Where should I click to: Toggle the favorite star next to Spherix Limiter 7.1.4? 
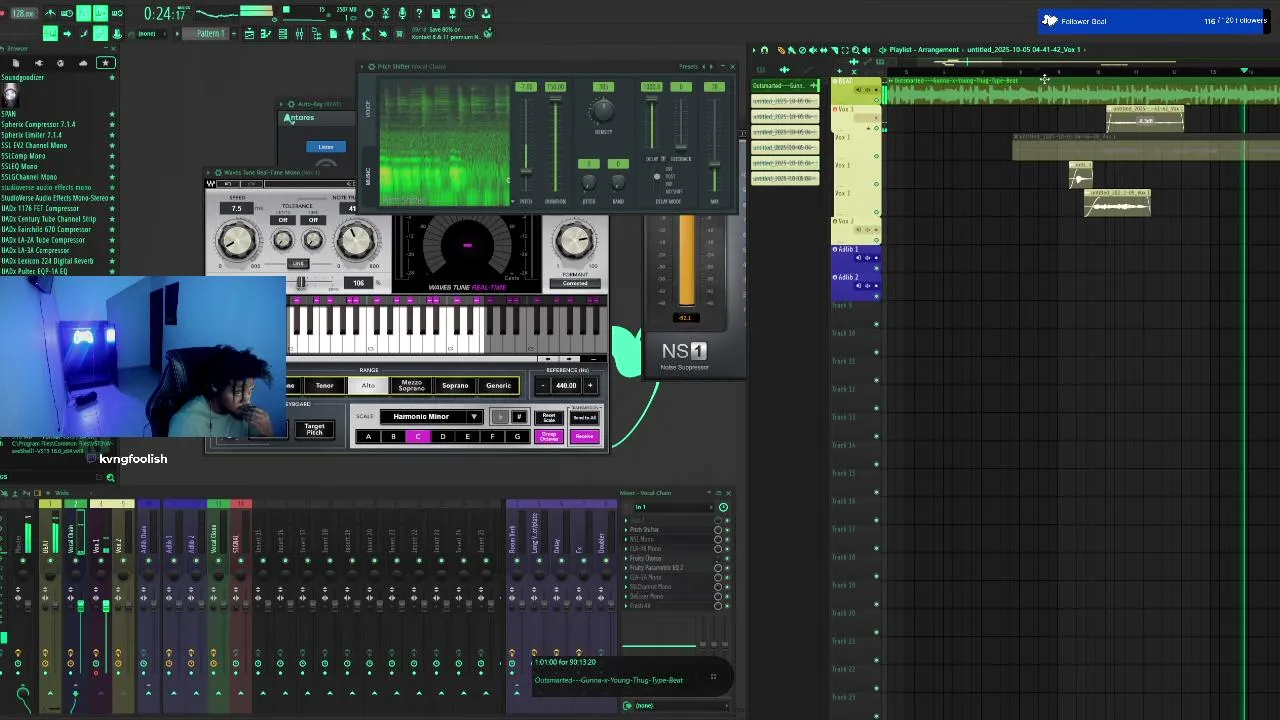tap(112, 135)
